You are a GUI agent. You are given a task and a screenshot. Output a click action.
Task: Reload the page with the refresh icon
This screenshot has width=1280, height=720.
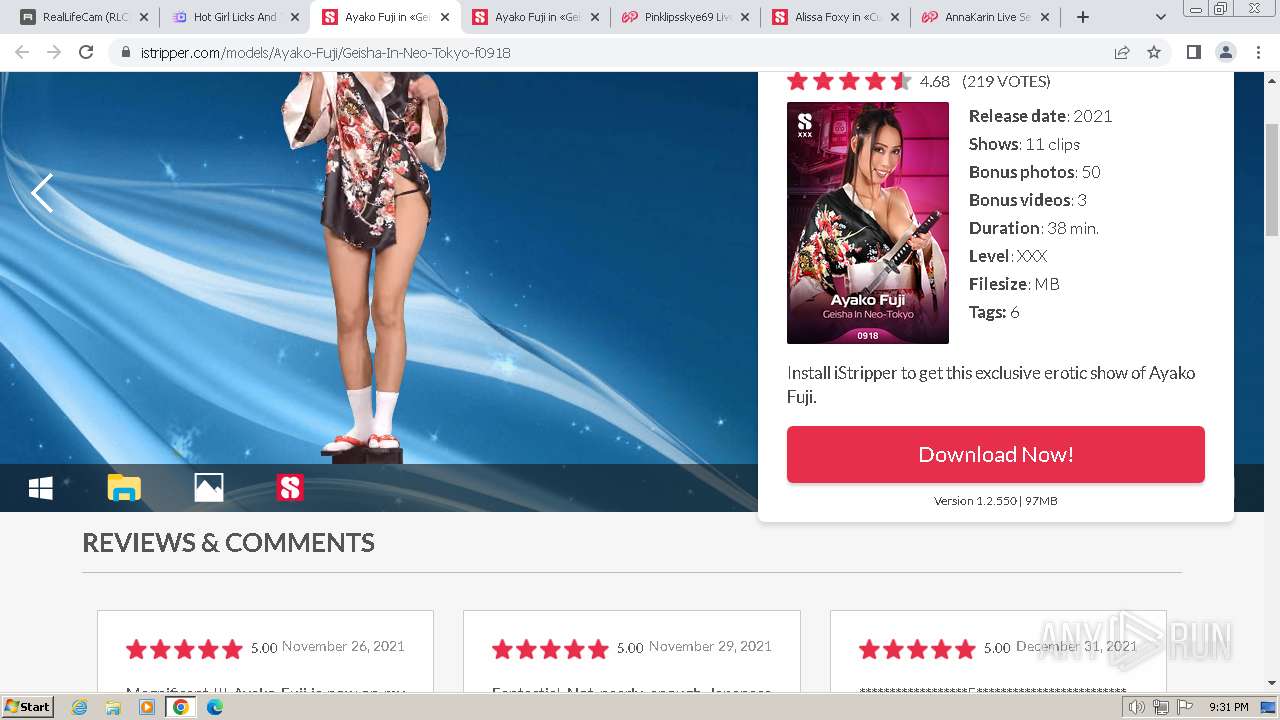(86, 52)
